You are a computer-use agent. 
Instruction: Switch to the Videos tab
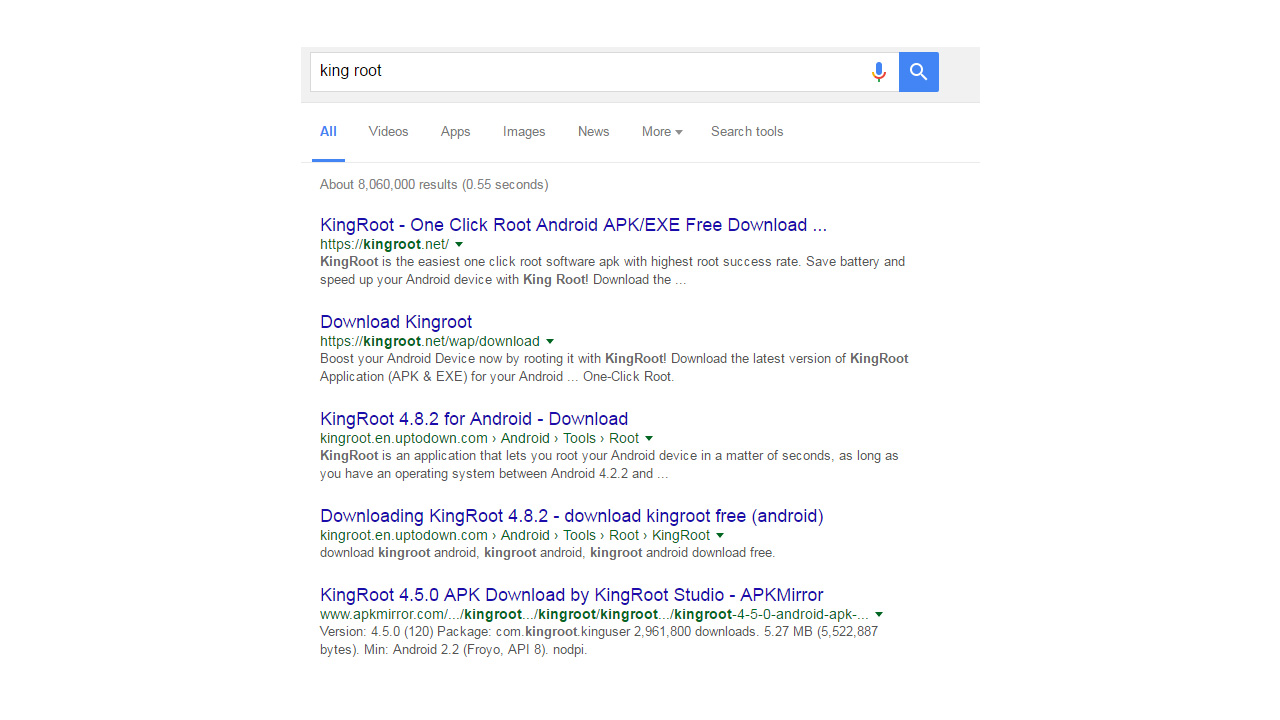point(388,132)
